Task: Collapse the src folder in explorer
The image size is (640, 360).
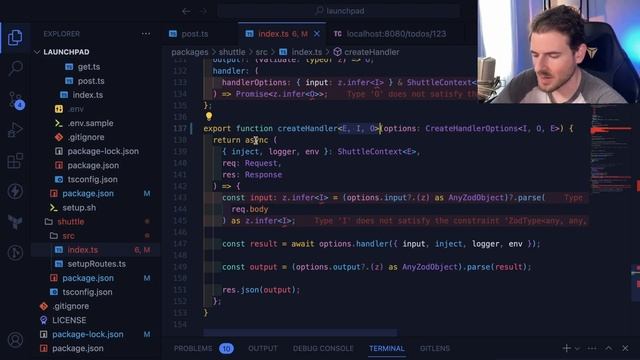Action: (x=68, y=236)
